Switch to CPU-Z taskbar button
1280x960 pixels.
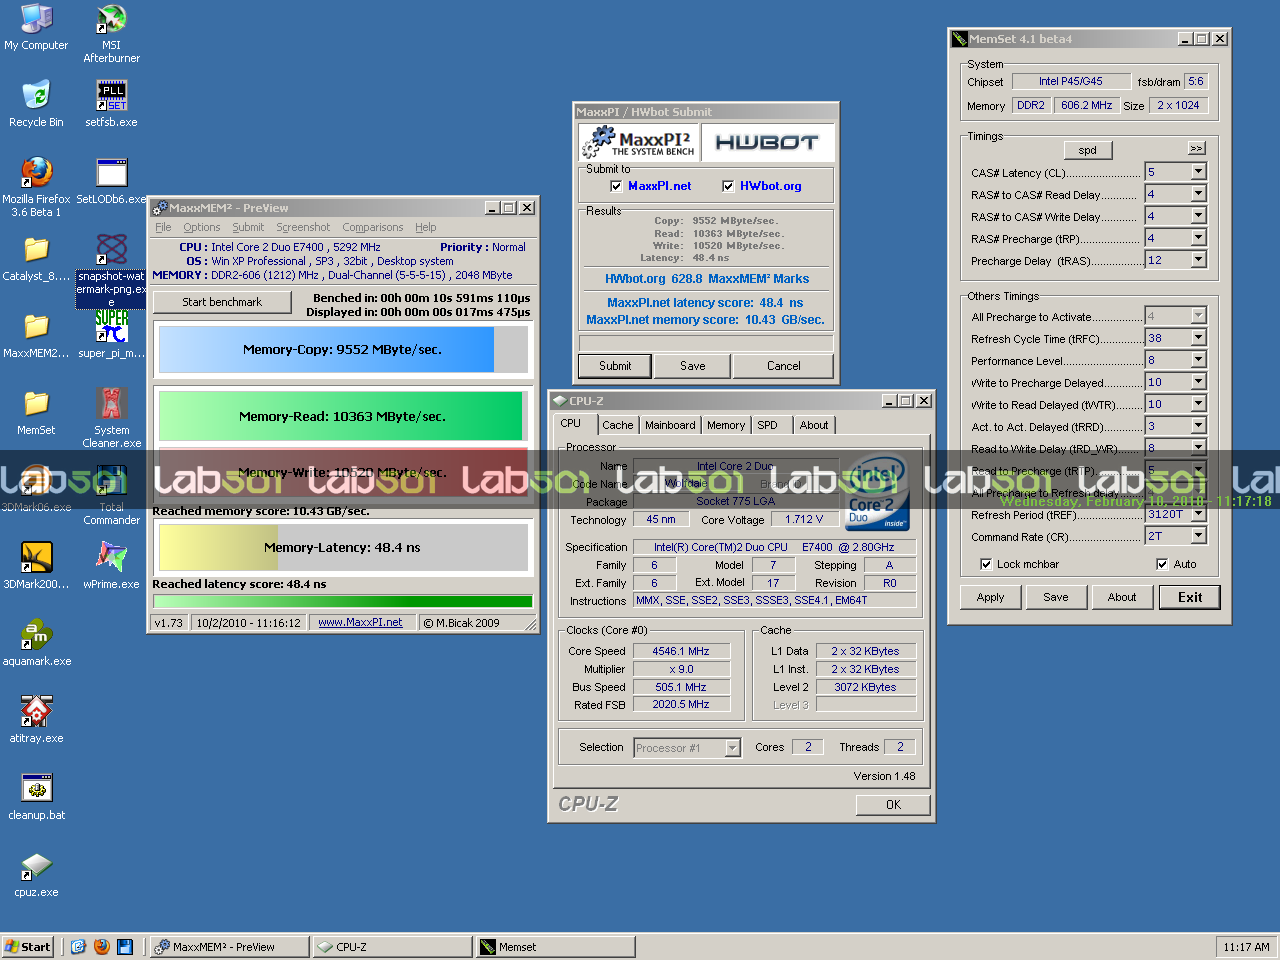point(392,946)
